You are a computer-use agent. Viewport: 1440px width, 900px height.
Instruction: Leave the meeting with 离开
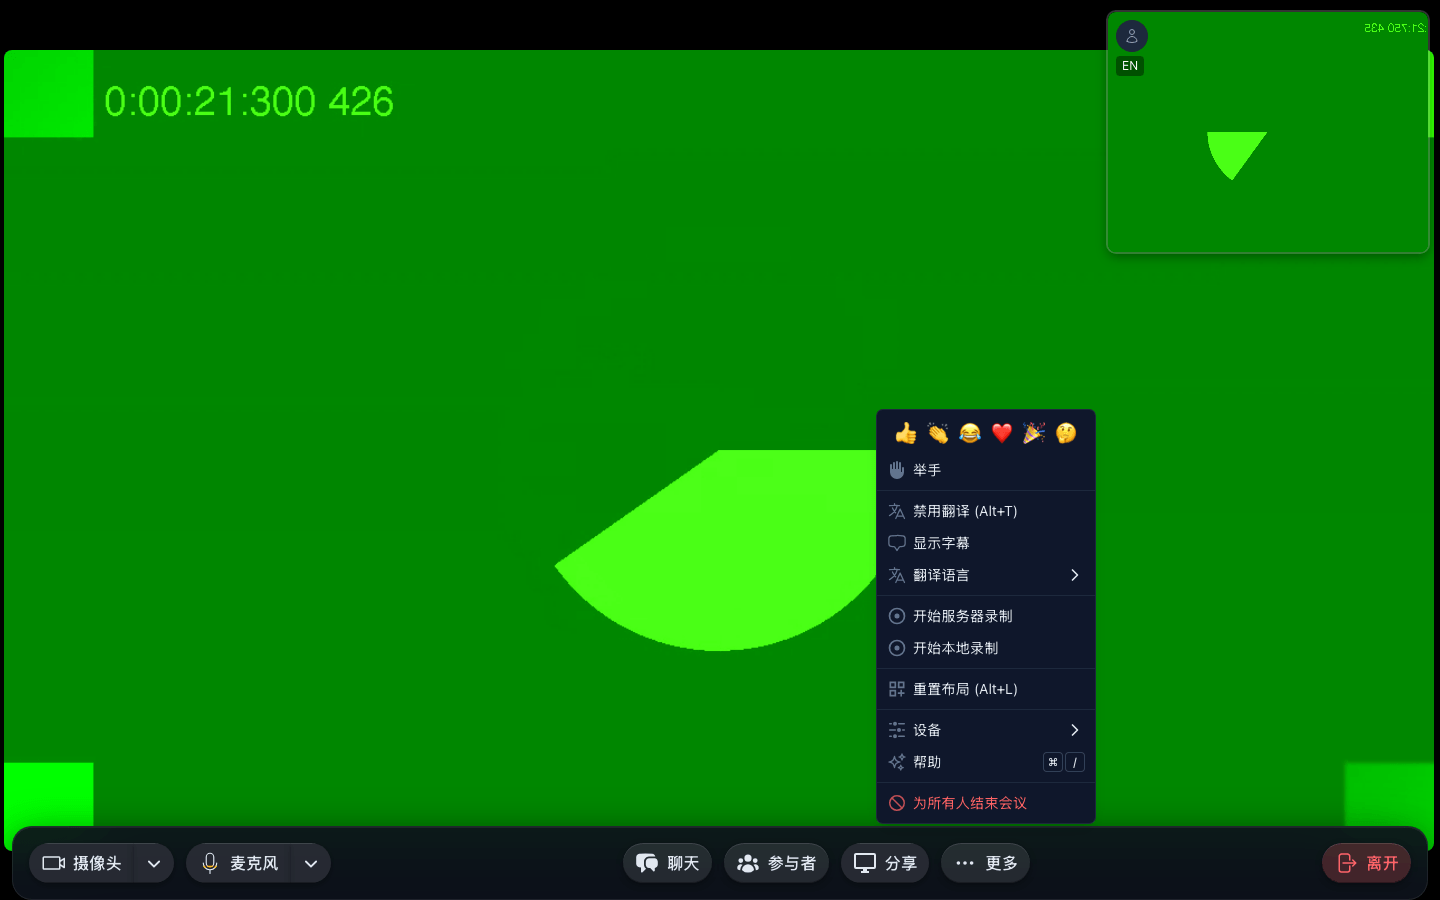point(1367,863)
